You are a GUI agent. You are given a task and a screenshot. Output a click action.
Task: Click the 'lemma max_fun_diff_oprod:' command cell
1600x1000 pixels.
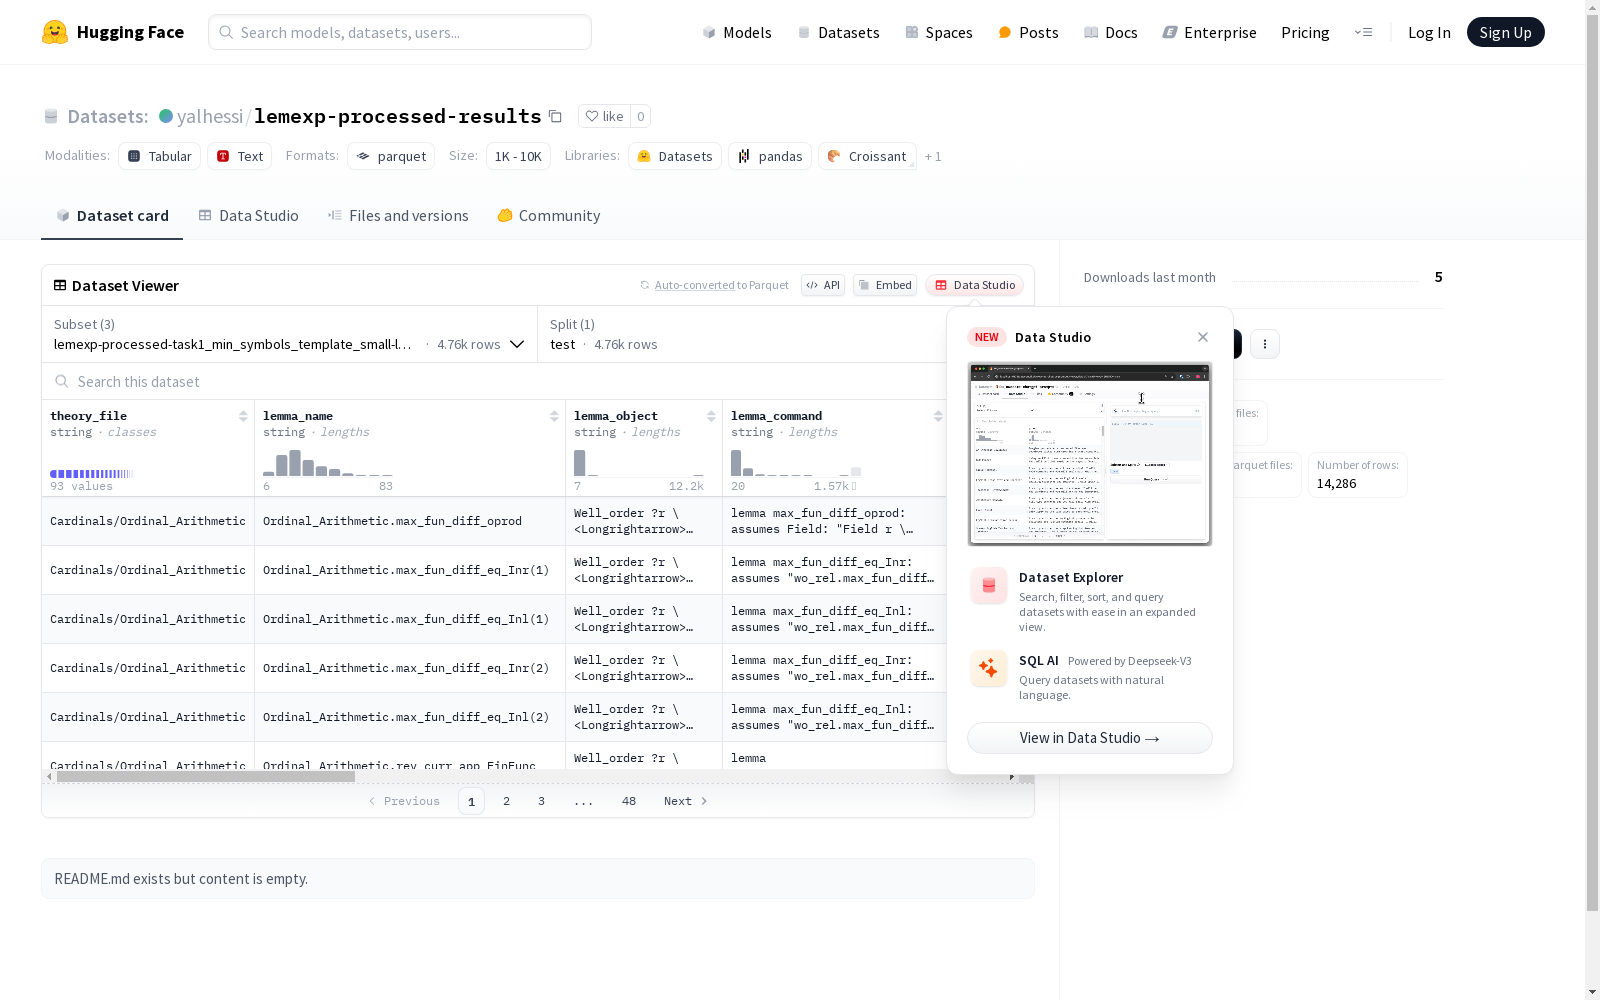[x=834, y=521]
